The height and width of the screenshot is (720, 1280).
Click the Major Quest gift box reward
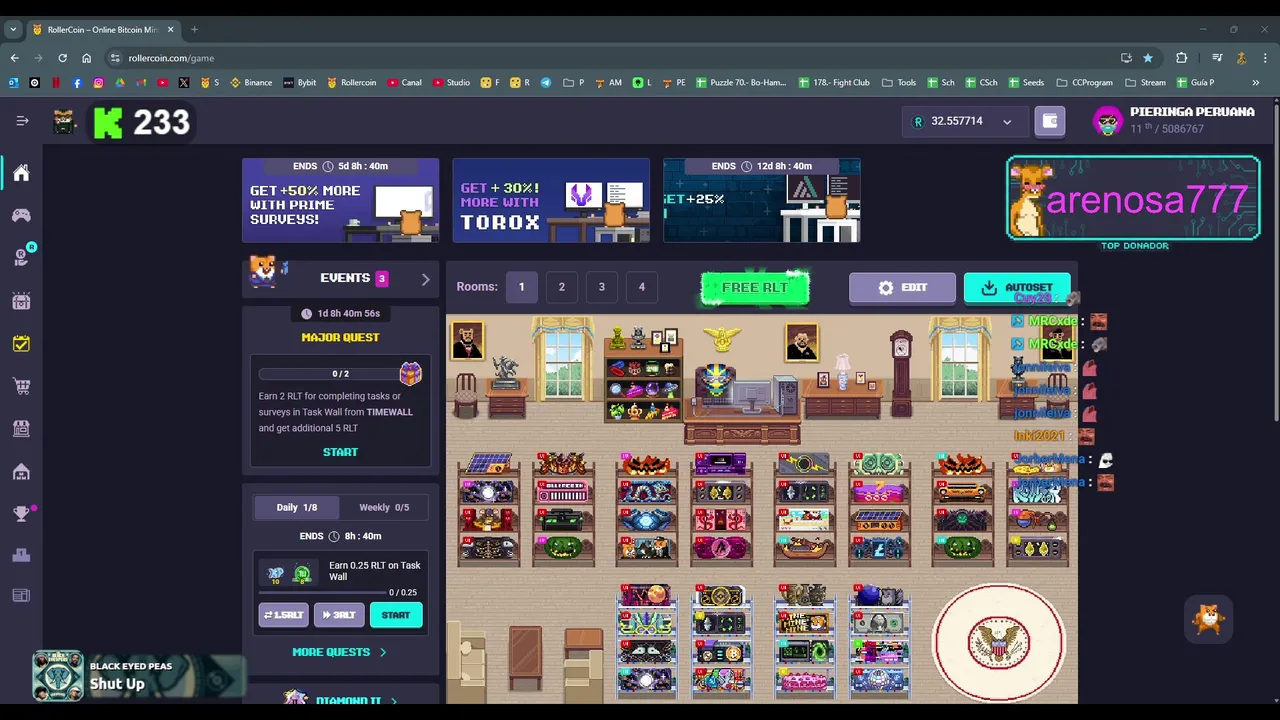pos(410,373)
